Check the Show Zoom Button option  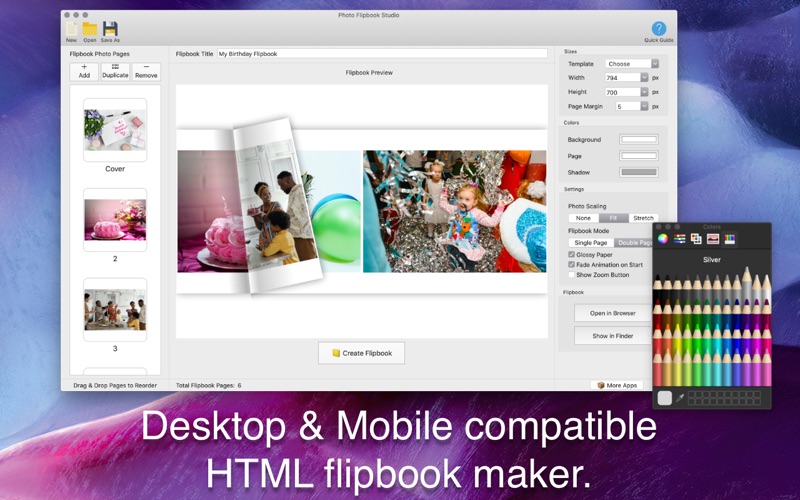tap(571, 274)
